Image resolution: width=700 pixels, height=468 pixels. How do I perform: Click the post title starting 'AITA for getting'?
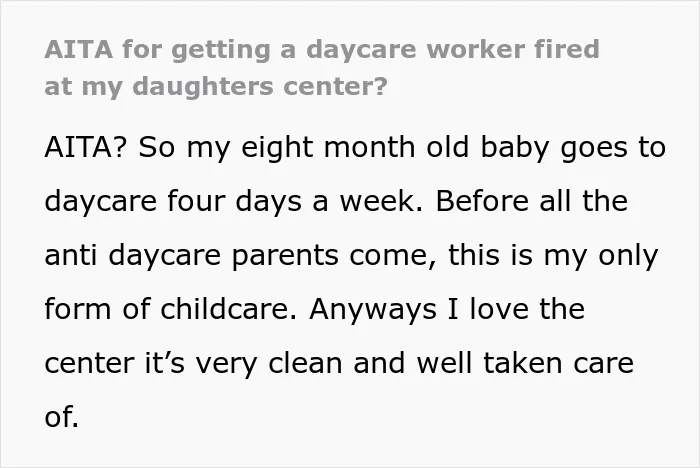321,67
